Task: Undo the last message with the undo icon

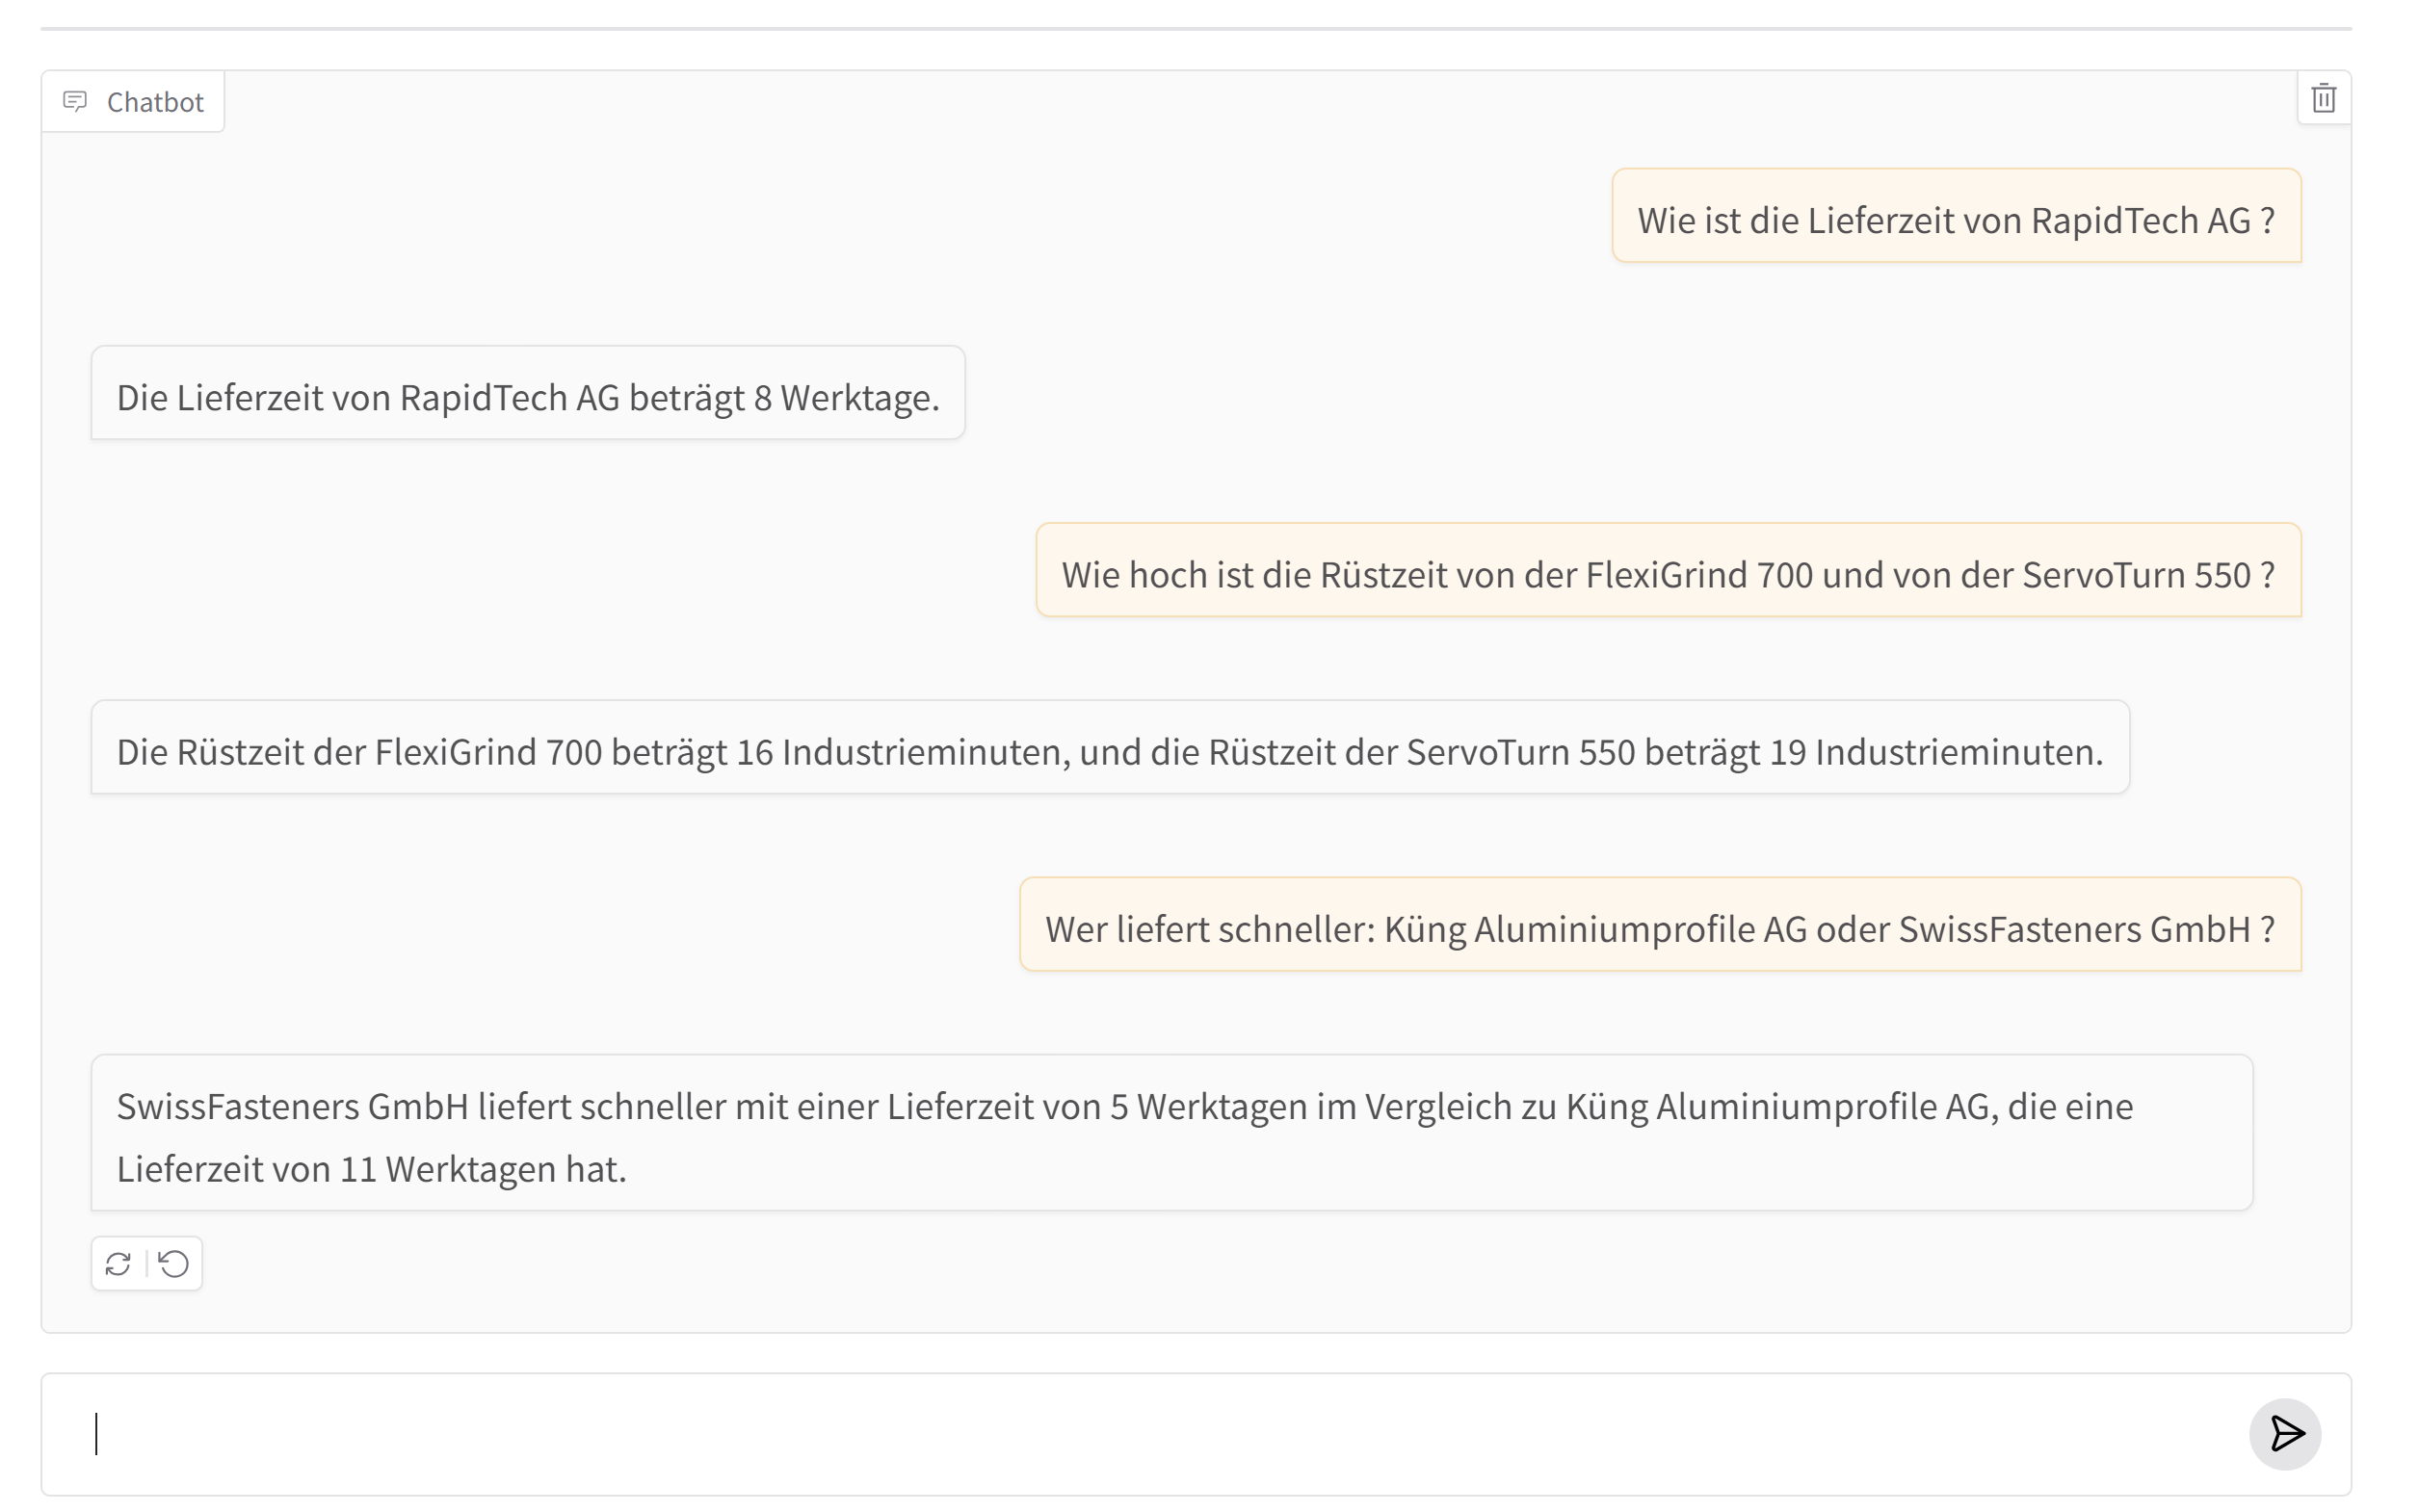Action: point(174,1263)
